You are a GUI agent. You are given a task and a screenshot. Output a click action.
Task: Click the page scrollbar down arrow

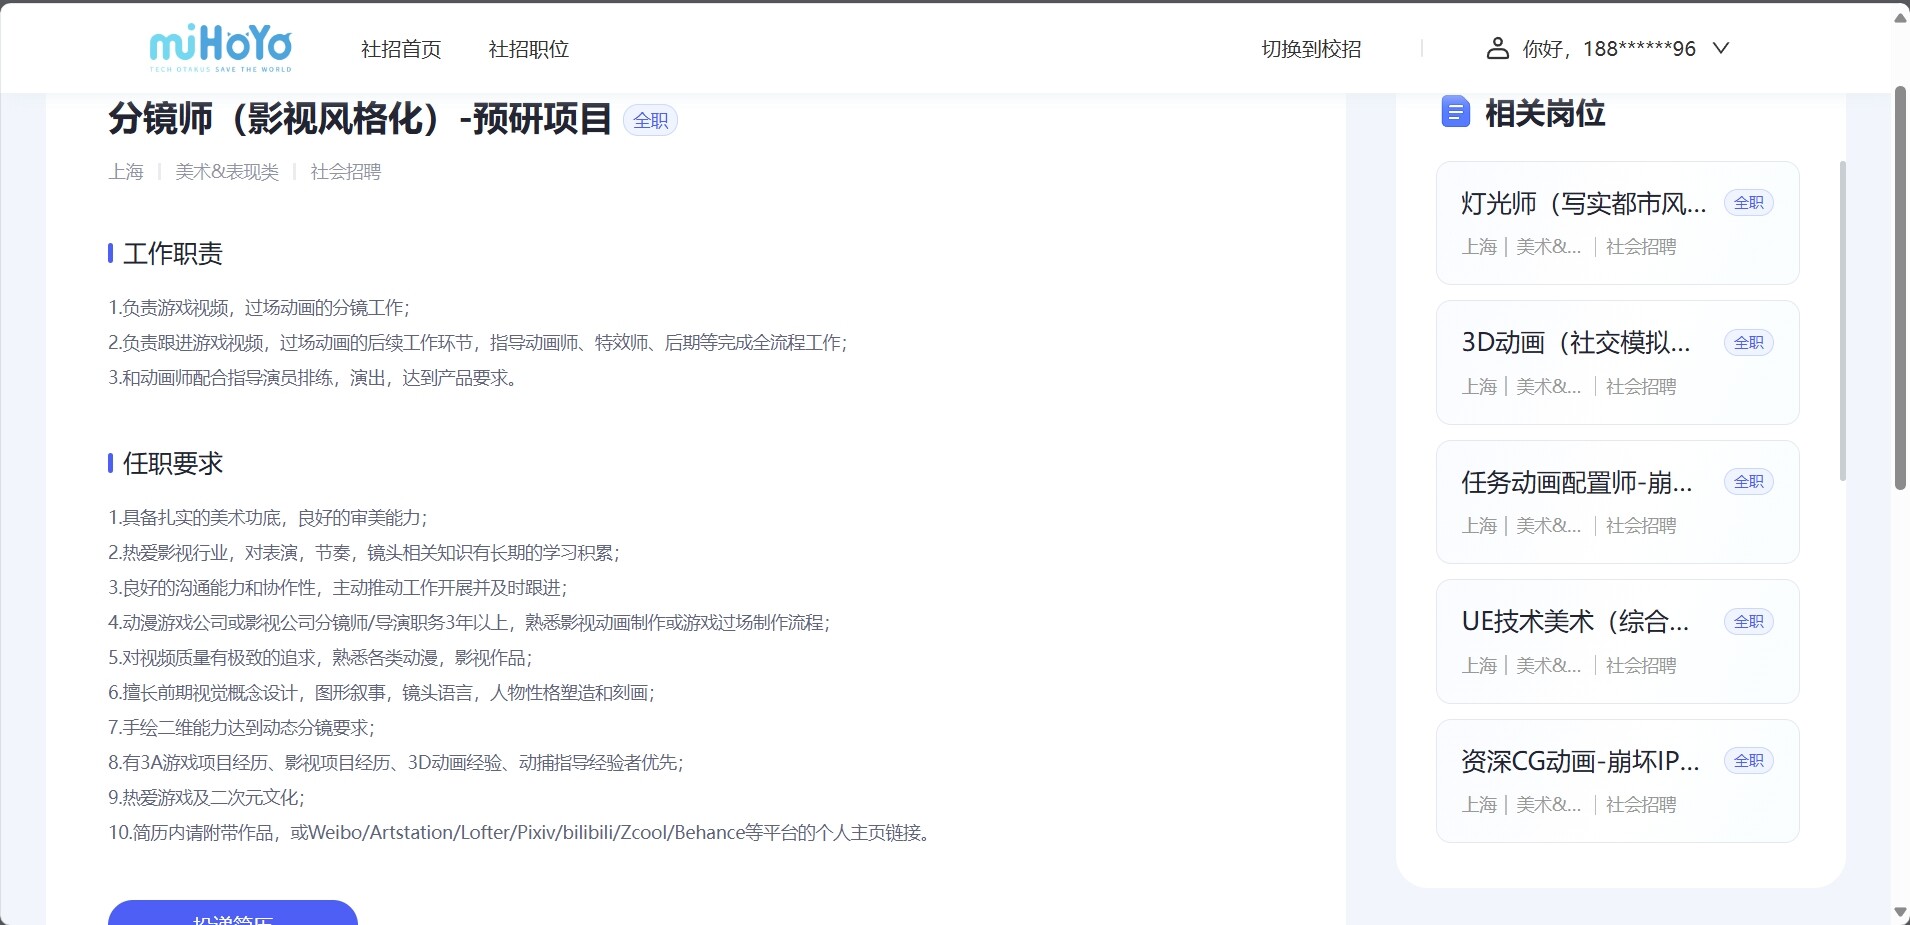[x=1900, y=913]
